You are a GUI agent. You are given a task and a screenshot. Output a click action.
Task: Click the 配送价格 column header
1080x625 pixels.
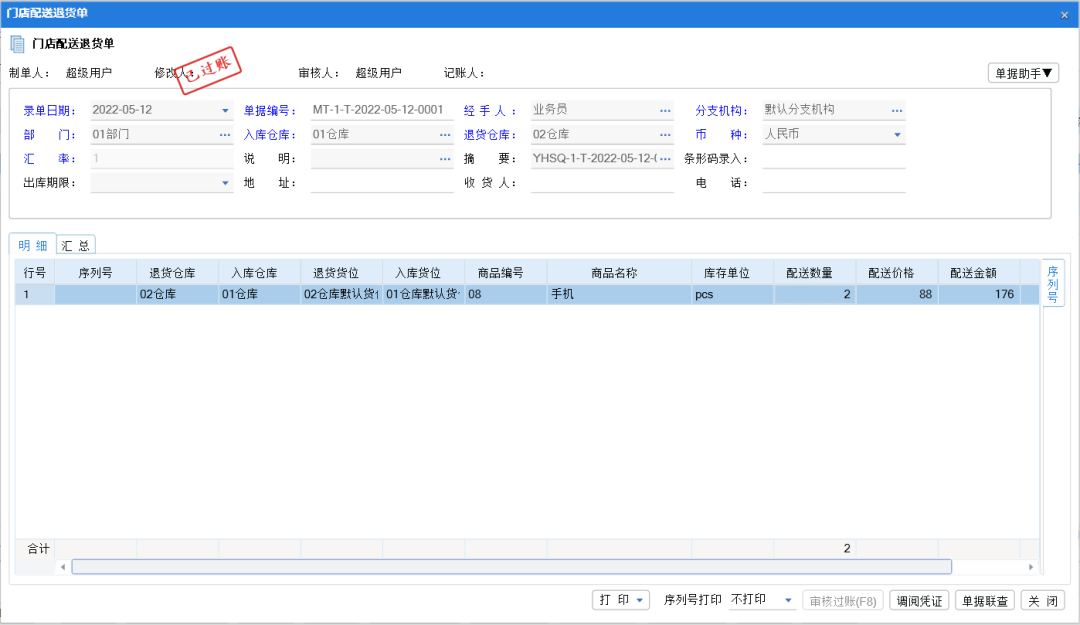(x=897, y=273)
